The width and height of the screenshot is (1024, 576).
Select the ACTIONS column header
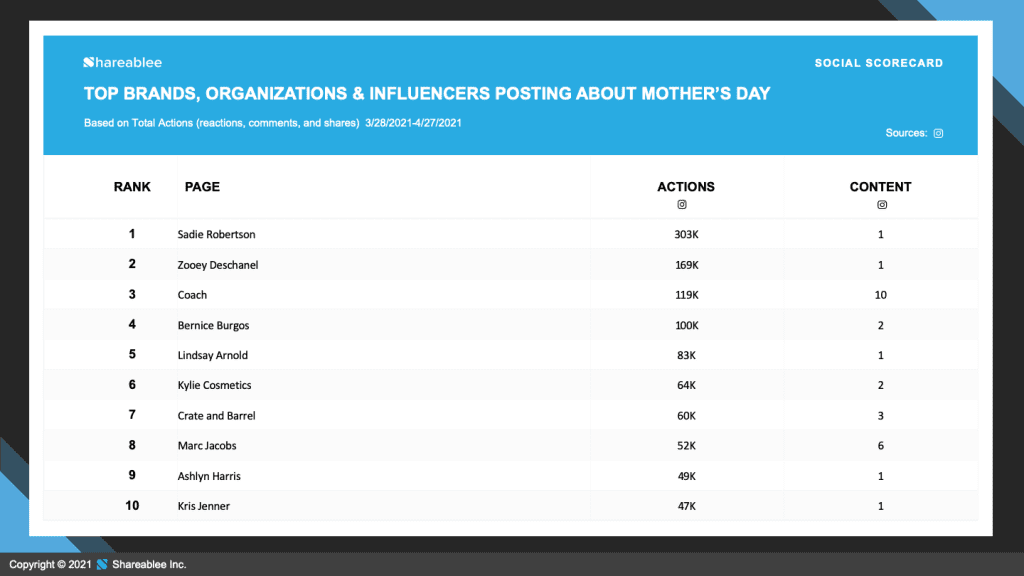(685, 187)
